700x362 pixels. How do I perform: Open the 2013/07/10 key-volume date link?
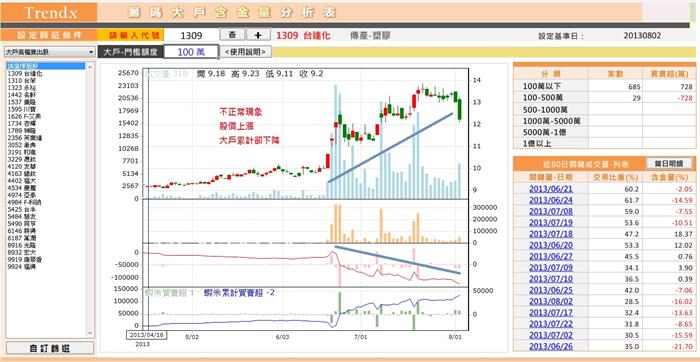(x=550, y=279)
